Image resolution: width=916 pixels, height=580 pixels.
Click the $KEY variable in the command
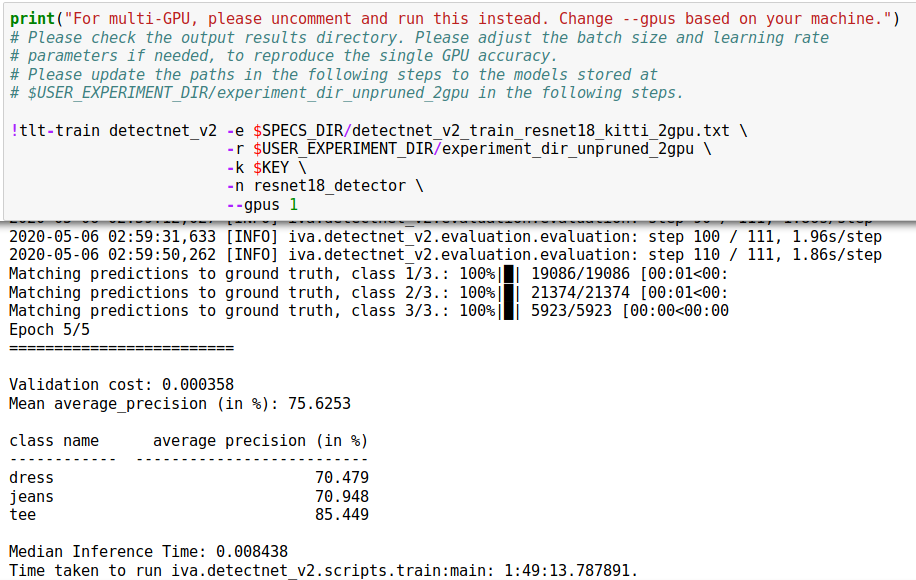point(271,168)
